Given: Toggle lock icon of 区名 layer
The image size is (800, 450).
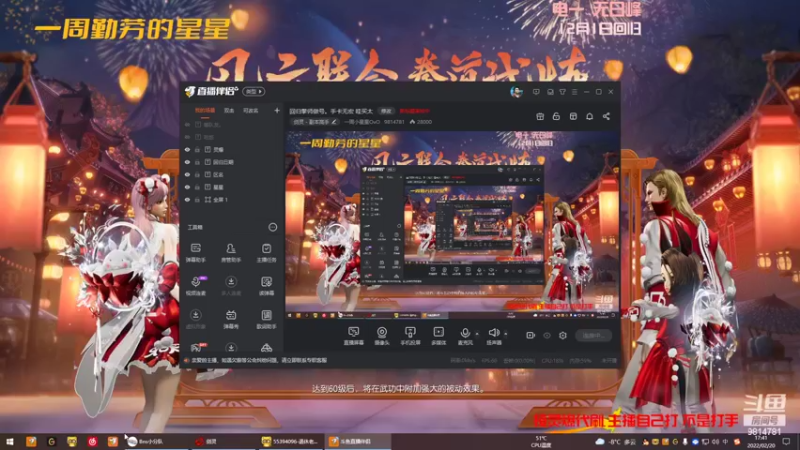Looking at the screenshot, I should pyautogui.click(x=197, y=174).
